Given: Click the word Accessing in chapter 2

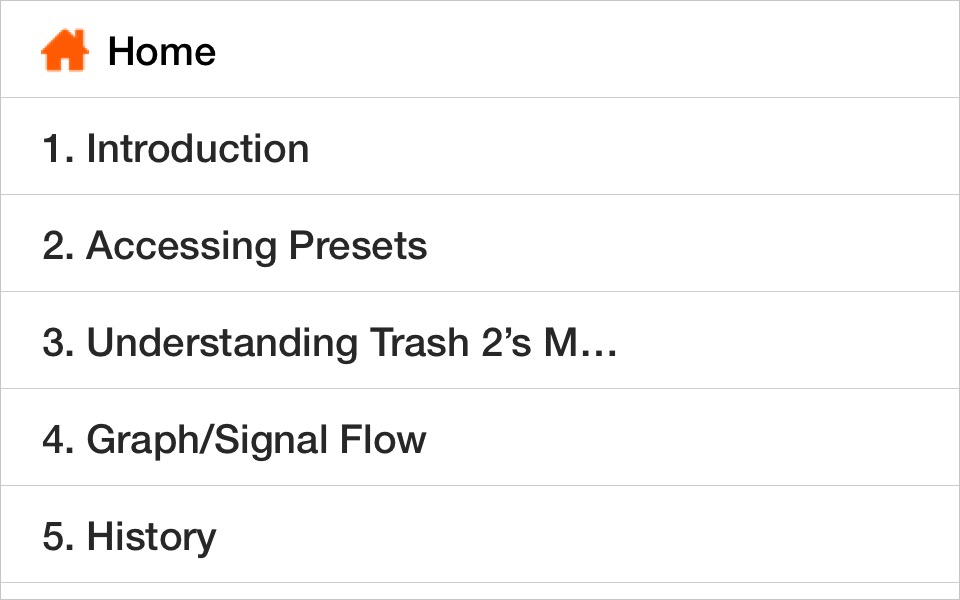Looking at the screenshot, I should click(x=182, y=246).
